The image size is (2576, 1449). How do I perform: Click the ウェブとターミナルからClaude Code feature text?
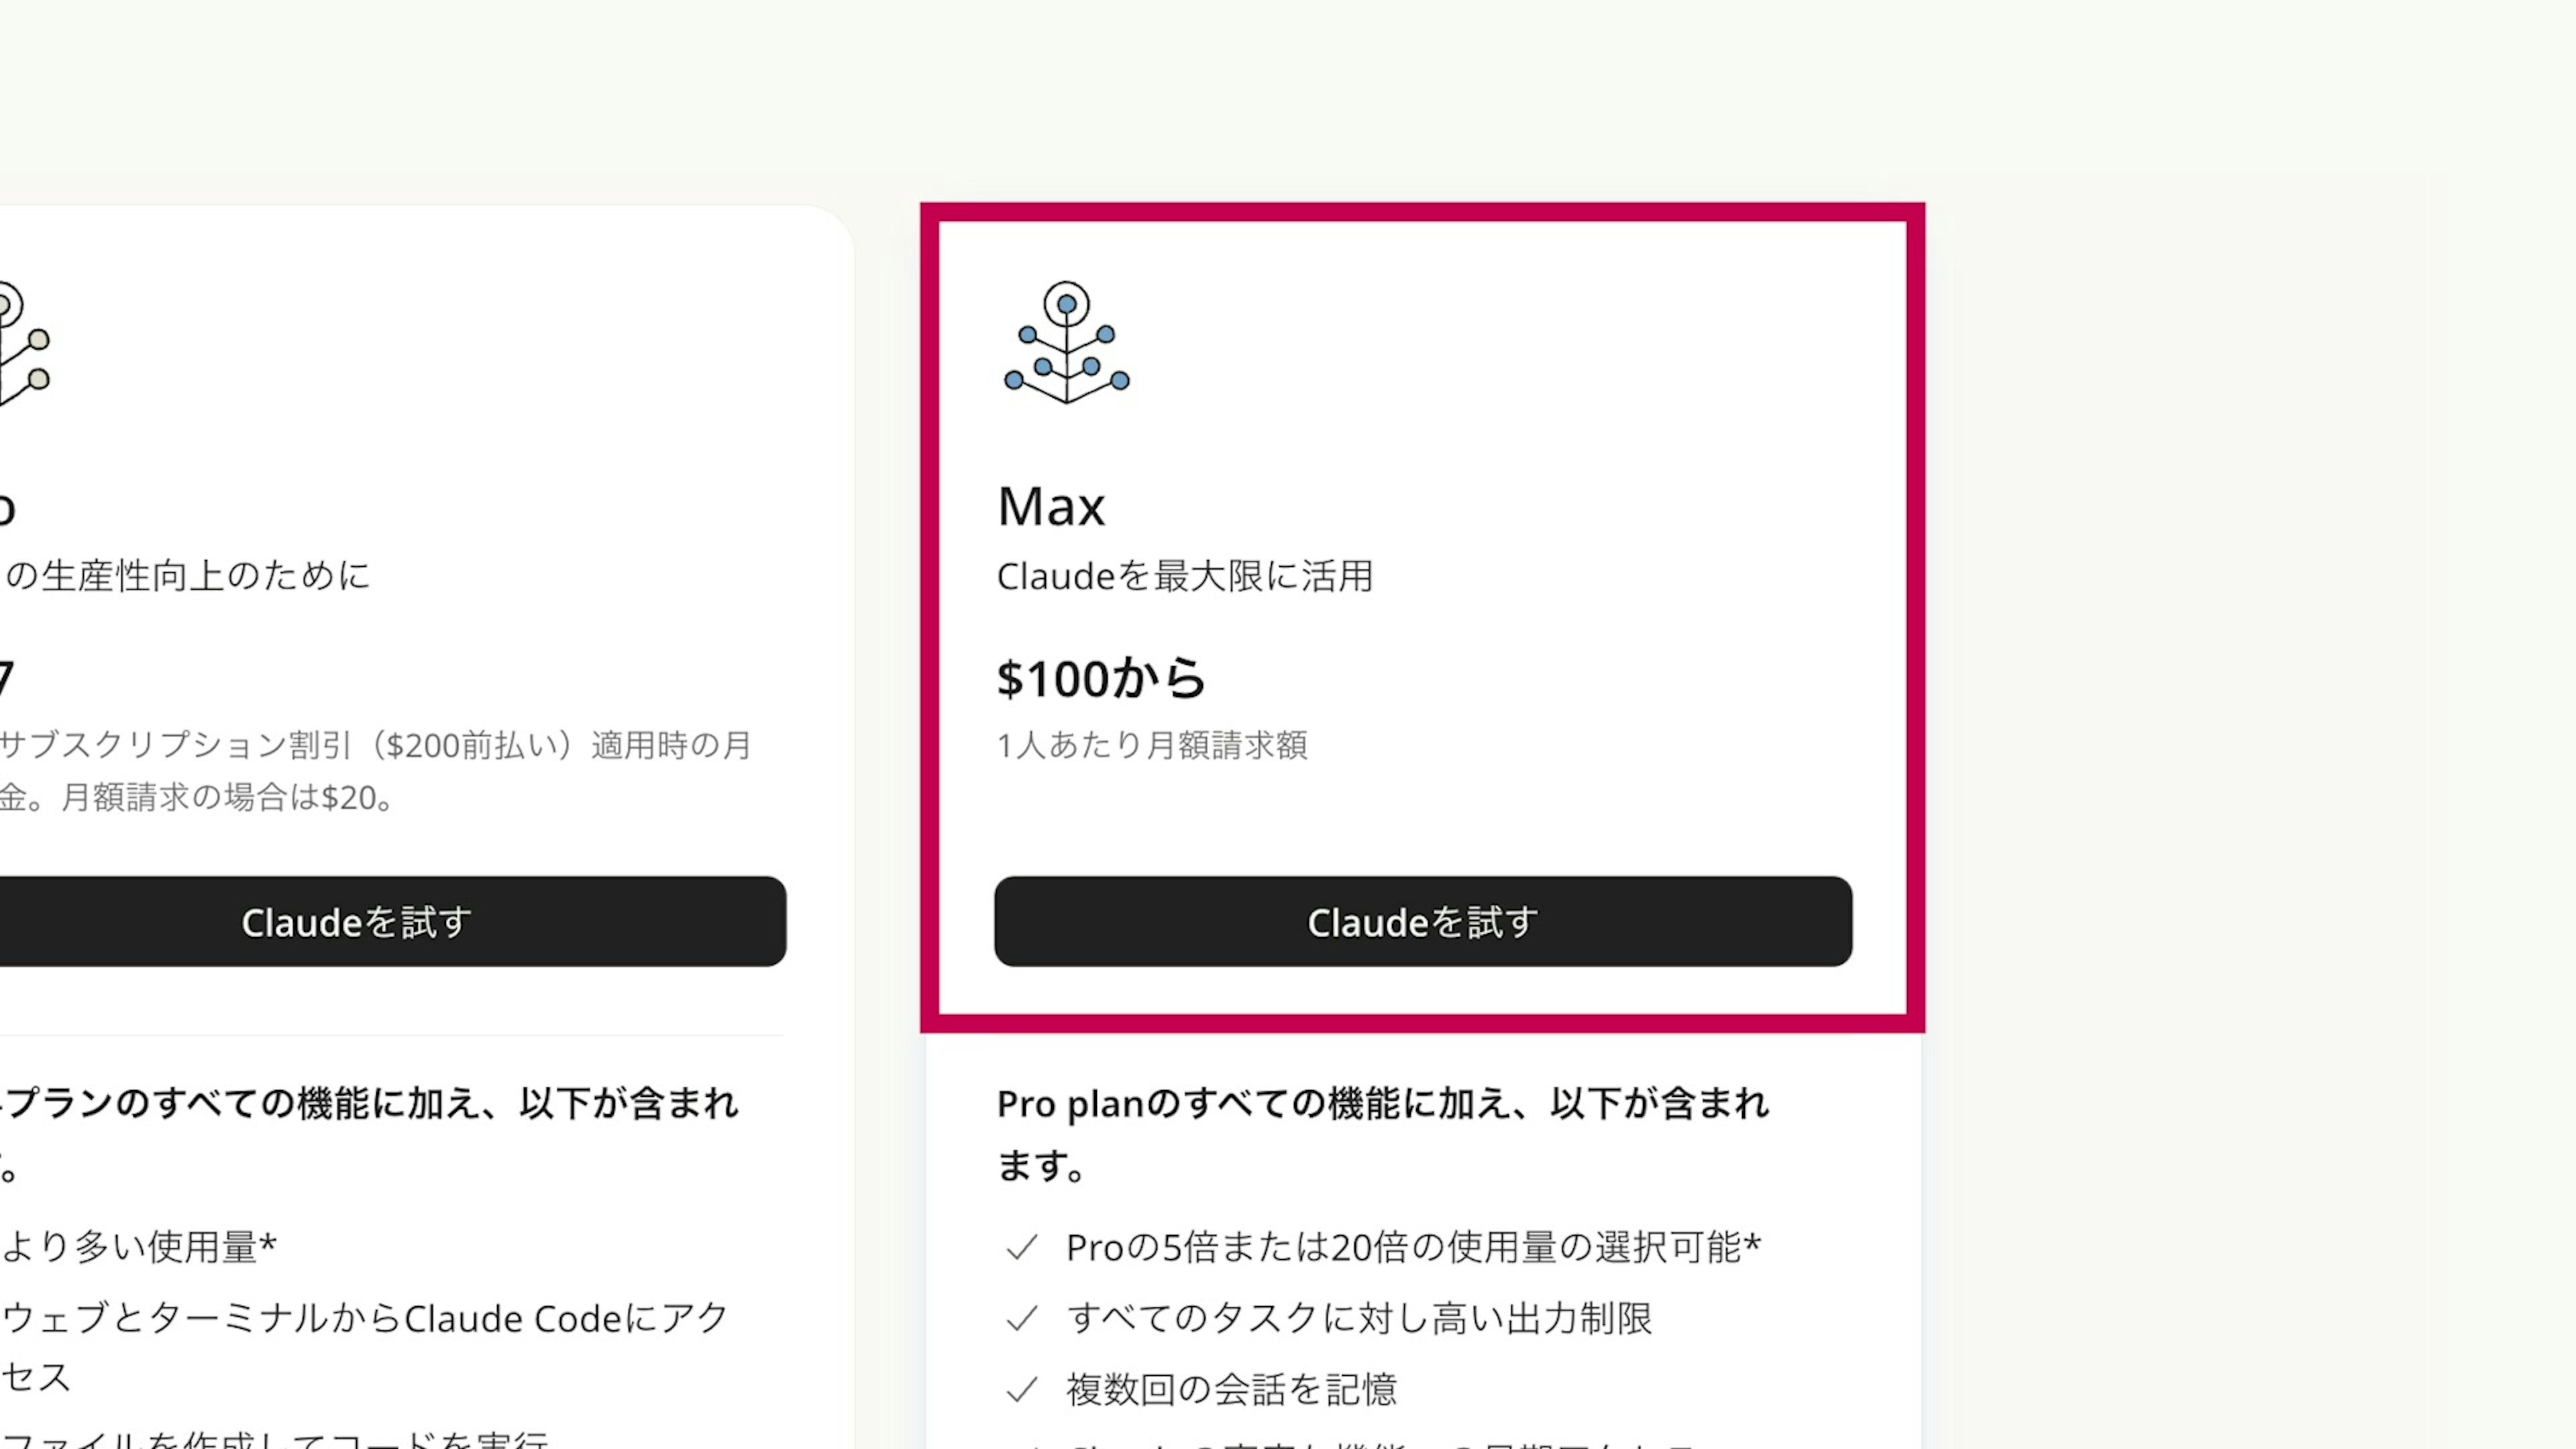click(x=364, y=1319)
